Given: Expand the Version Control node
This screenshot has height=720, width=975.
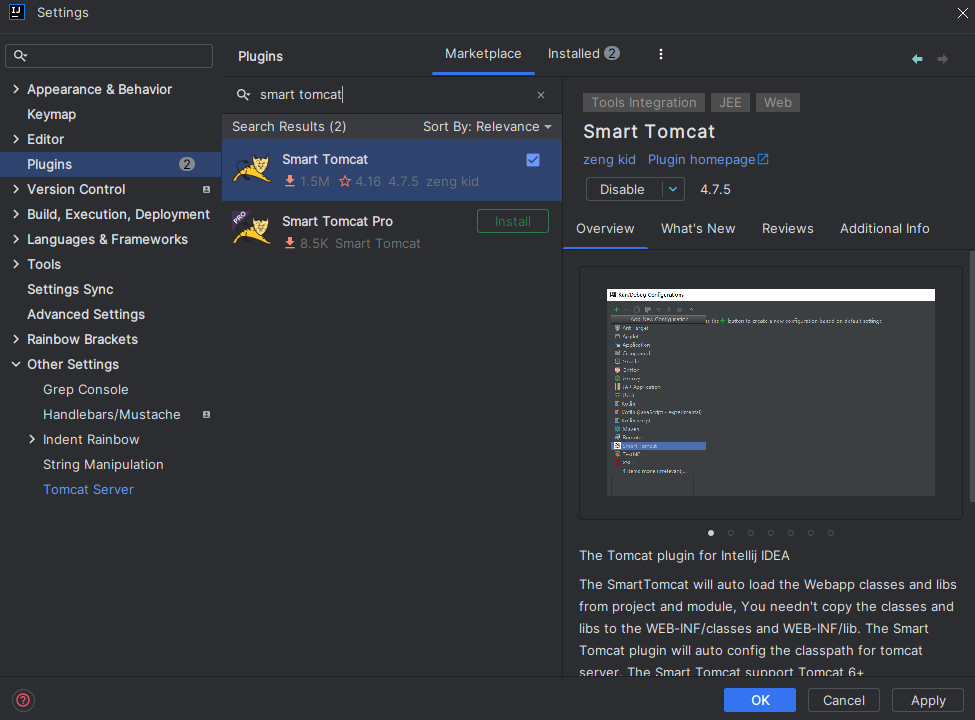Looking at the screenshot, I should pos(16,189).
